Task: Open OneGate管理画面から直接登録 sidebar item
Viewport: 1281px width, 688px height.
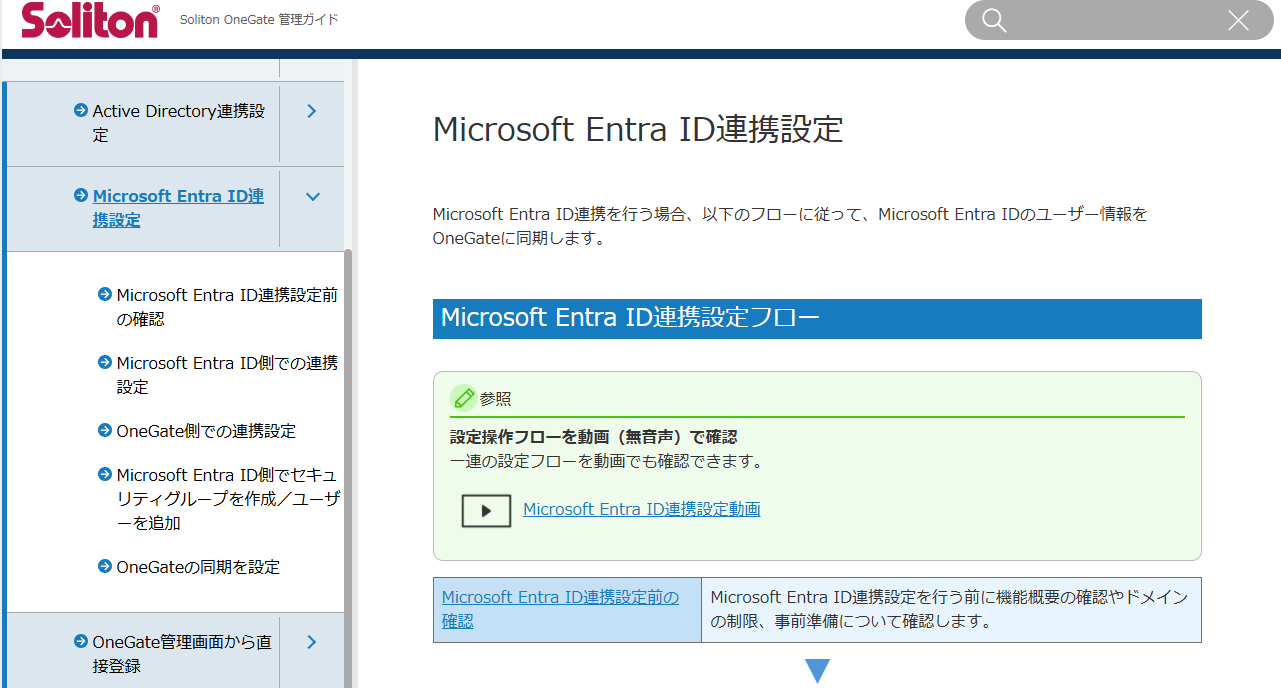Action: (x=182, y=654)
